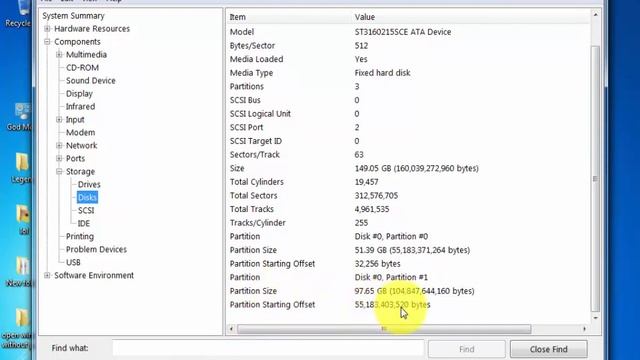This screenshot has height=360, width=640.
Task: Select the Total Cylinders row
Action: [x=408, y=182]
